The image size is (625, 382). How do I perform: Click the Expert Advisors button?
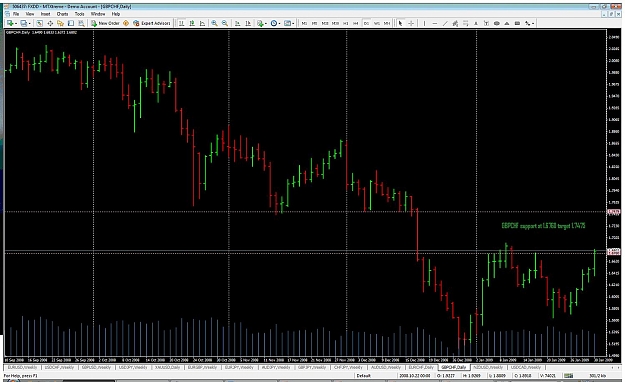click(152, 23)
